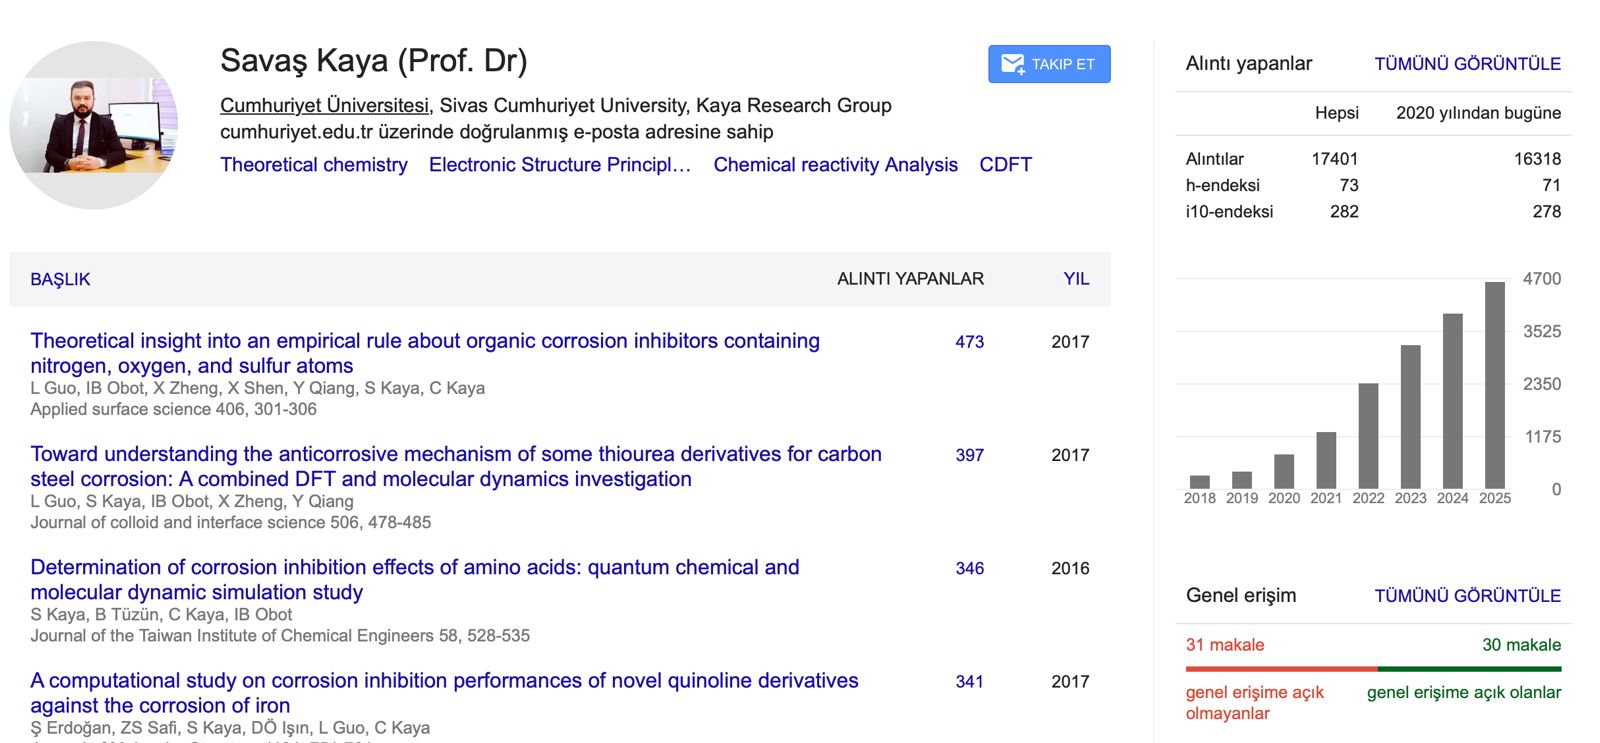Image resolution: width=1600 pixels, height=743 pixels.
Task: View the 473 citations of first paper
Action: [x=969, y=342]
